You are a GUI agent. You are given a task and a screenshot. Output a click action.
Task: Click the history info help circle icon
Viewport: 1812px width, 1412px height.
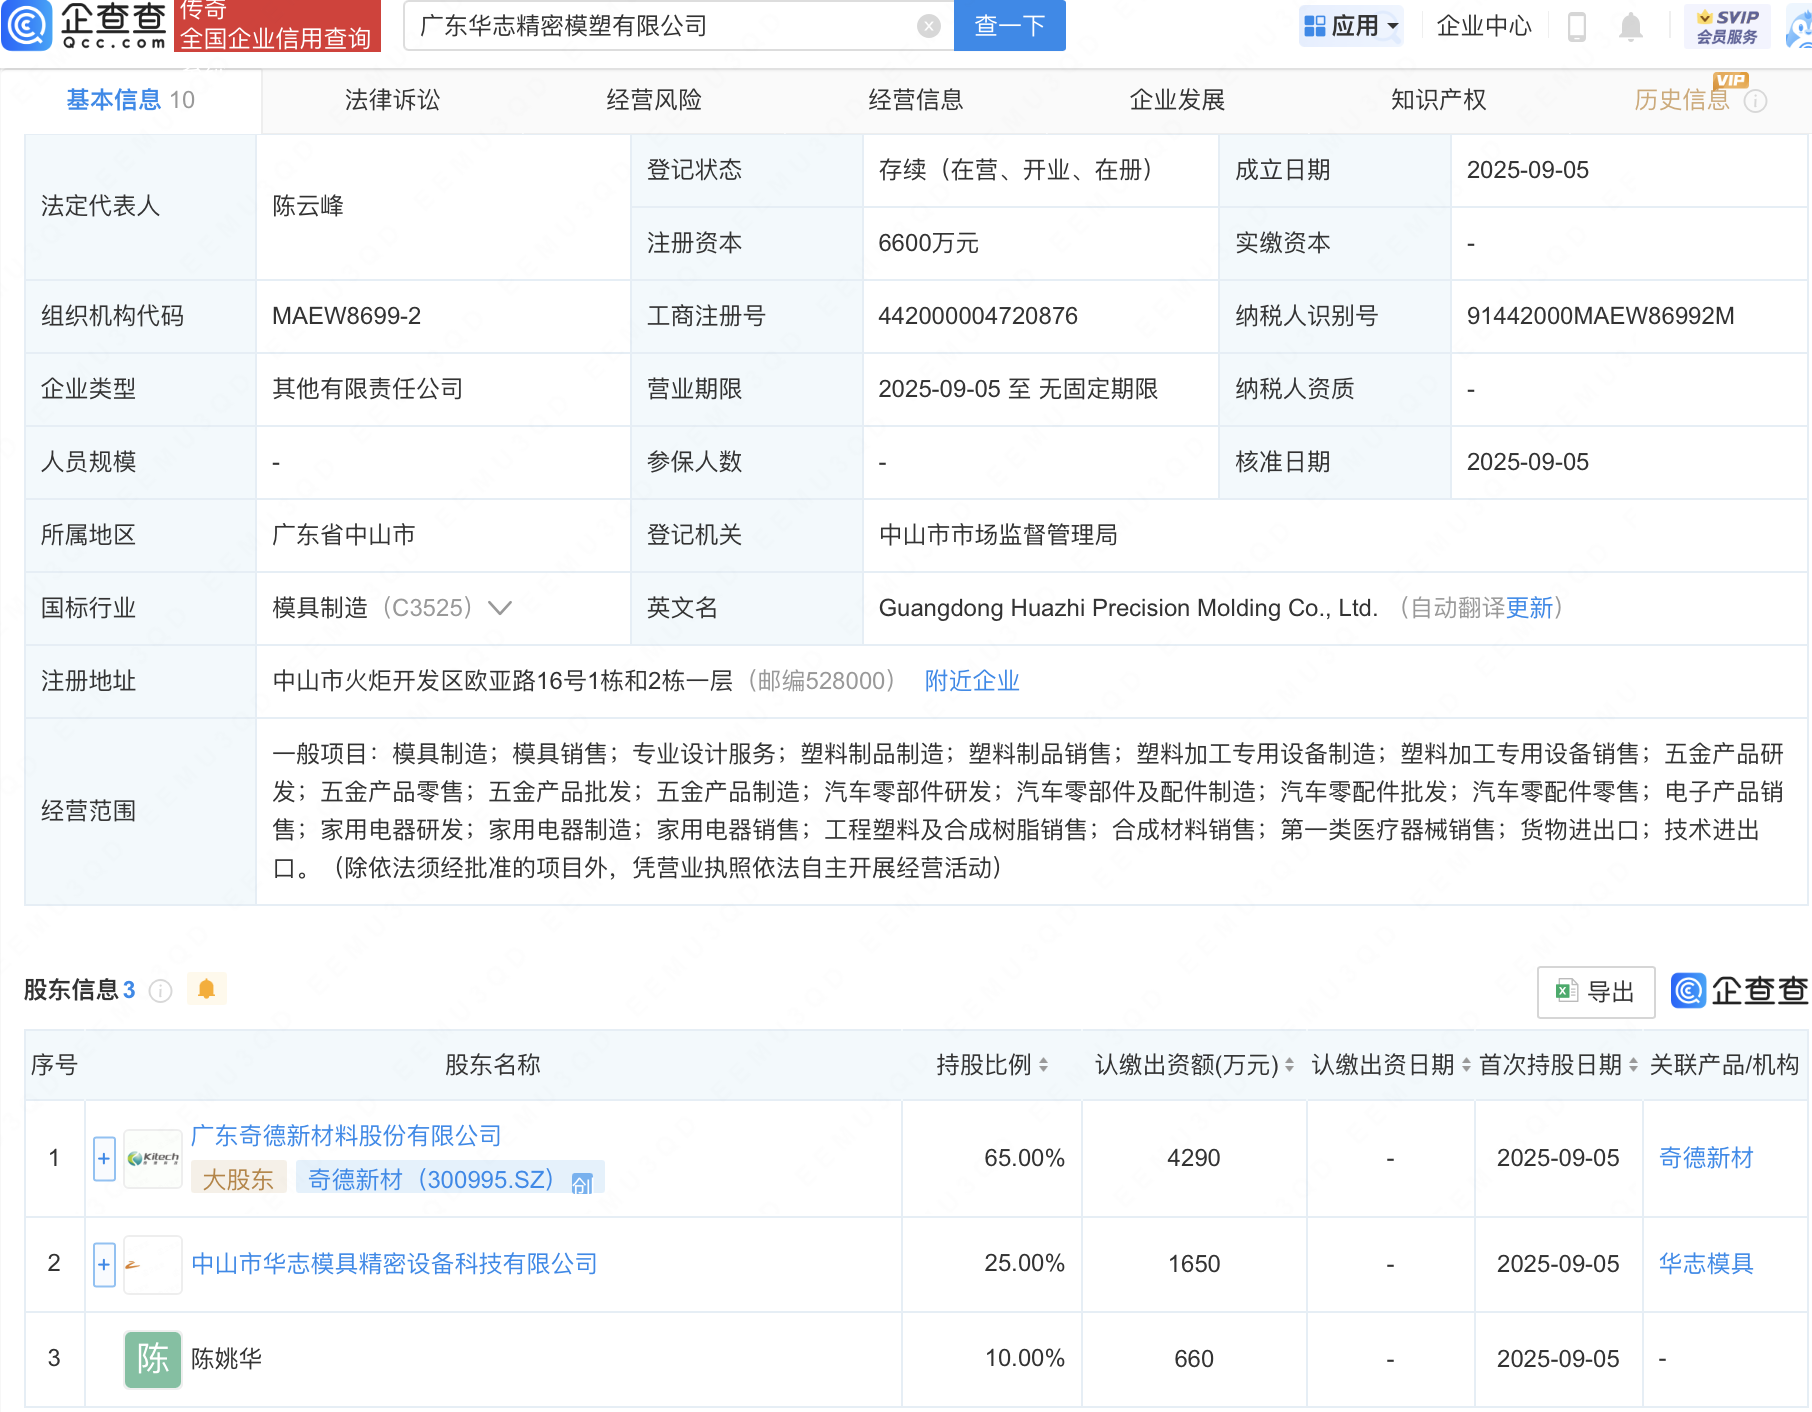coord(1756,101)
